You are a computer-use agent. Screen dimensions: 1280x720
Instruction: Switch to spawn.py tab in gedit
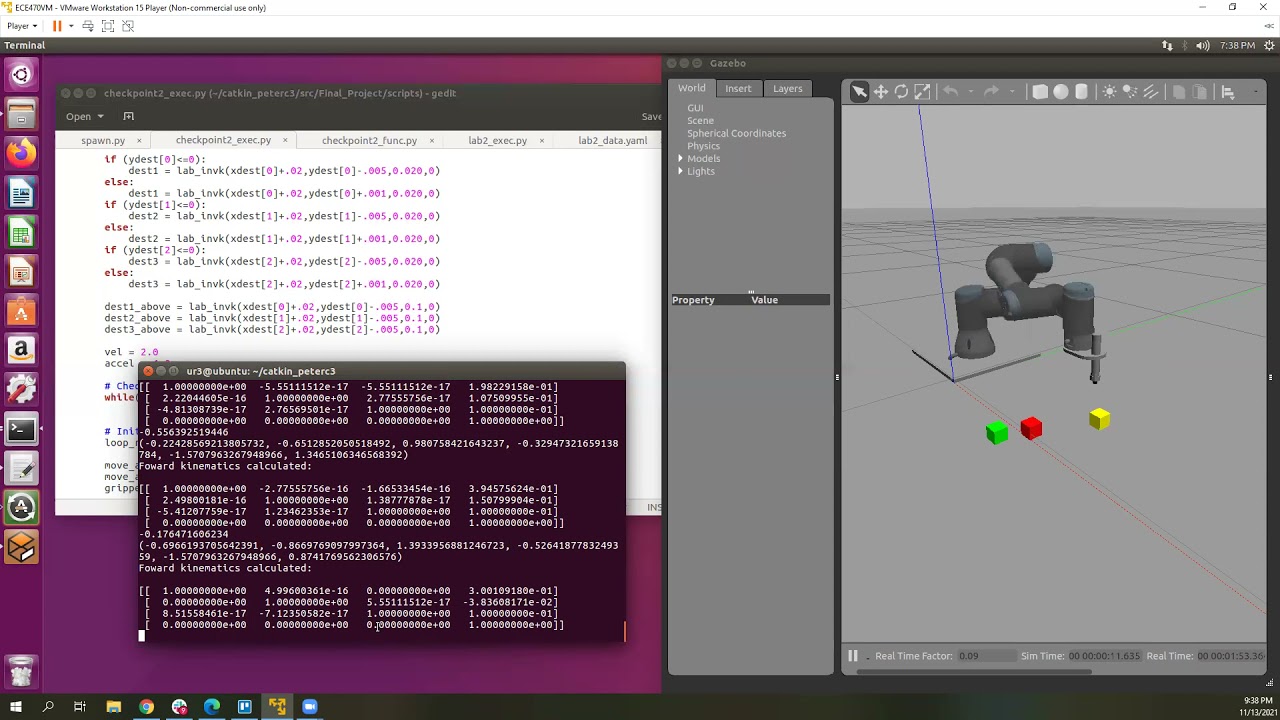pos(103,140)
